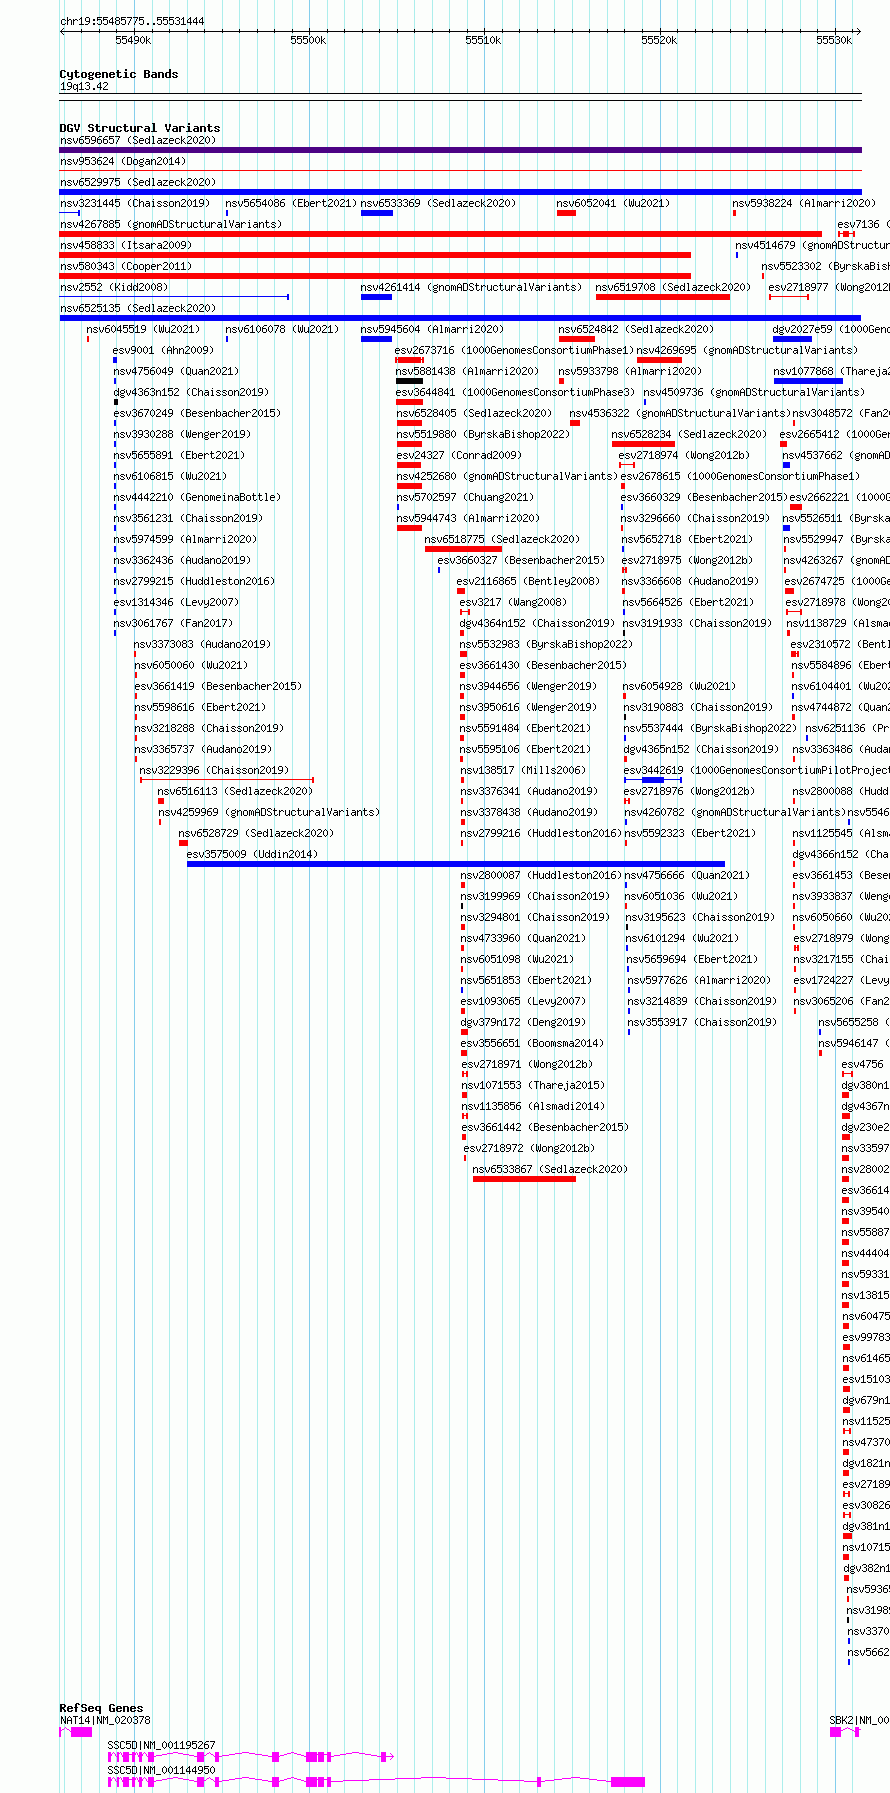This screenshot has width=890, height=1793.
Task: Open gene SSC5D|NM_001195267
Action: pos(161,1745)
